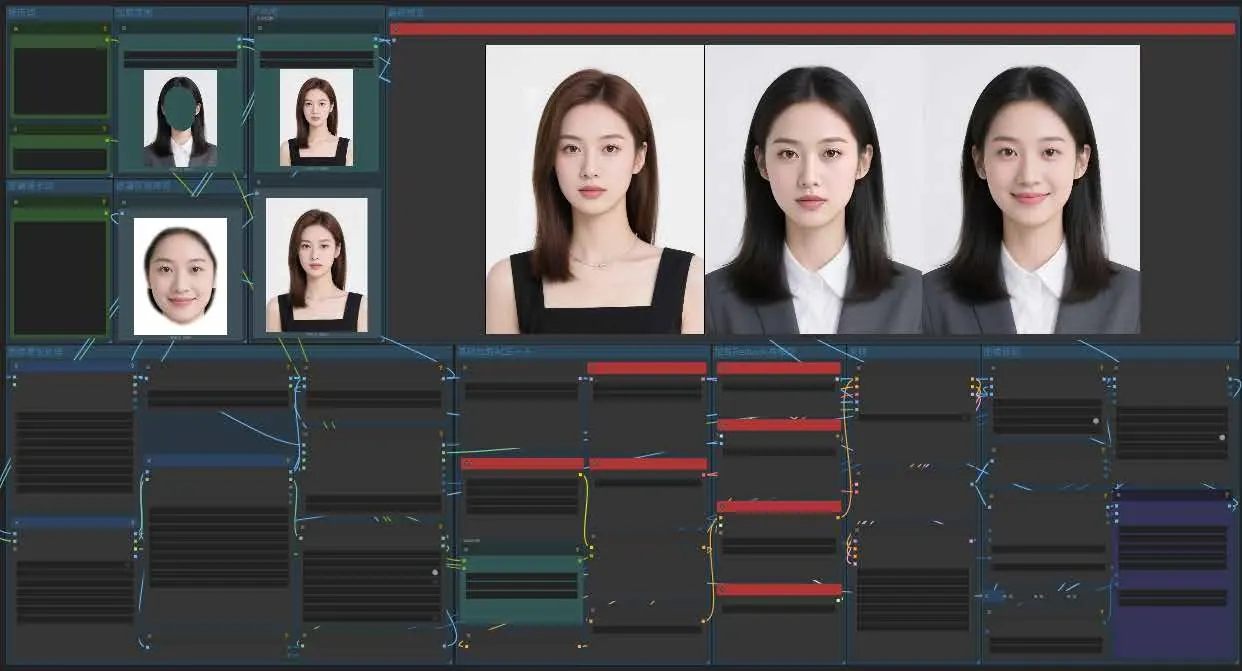Viewport: 1242px width, 671px height.
Task: Click the cropped smiling face image
Action: coord(180,276)
